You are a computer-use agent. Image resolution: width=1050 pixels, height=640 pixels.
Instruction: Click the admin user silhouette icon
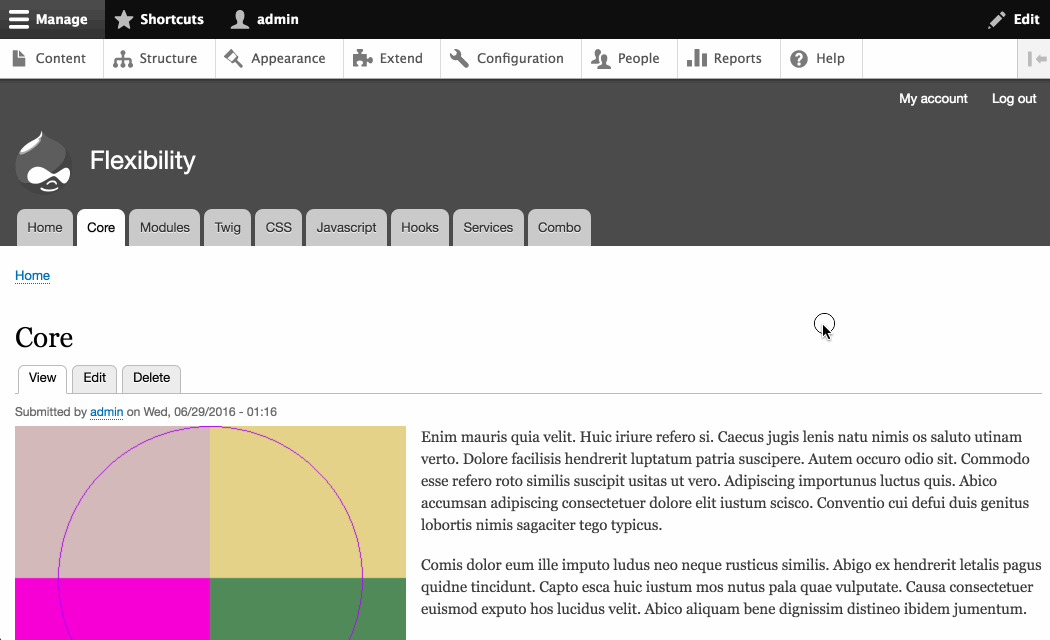[240, 19]
